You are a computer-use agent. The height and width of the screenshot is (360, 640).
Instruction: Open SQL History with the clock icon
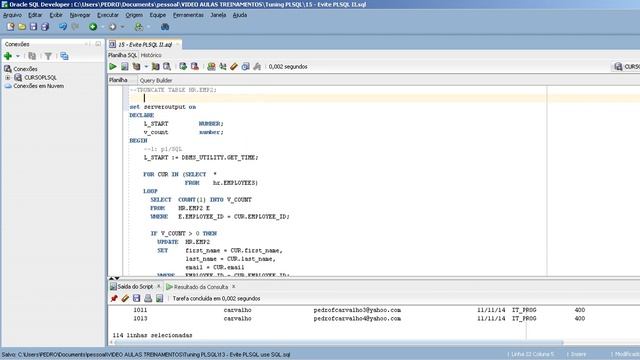[245, 67]
